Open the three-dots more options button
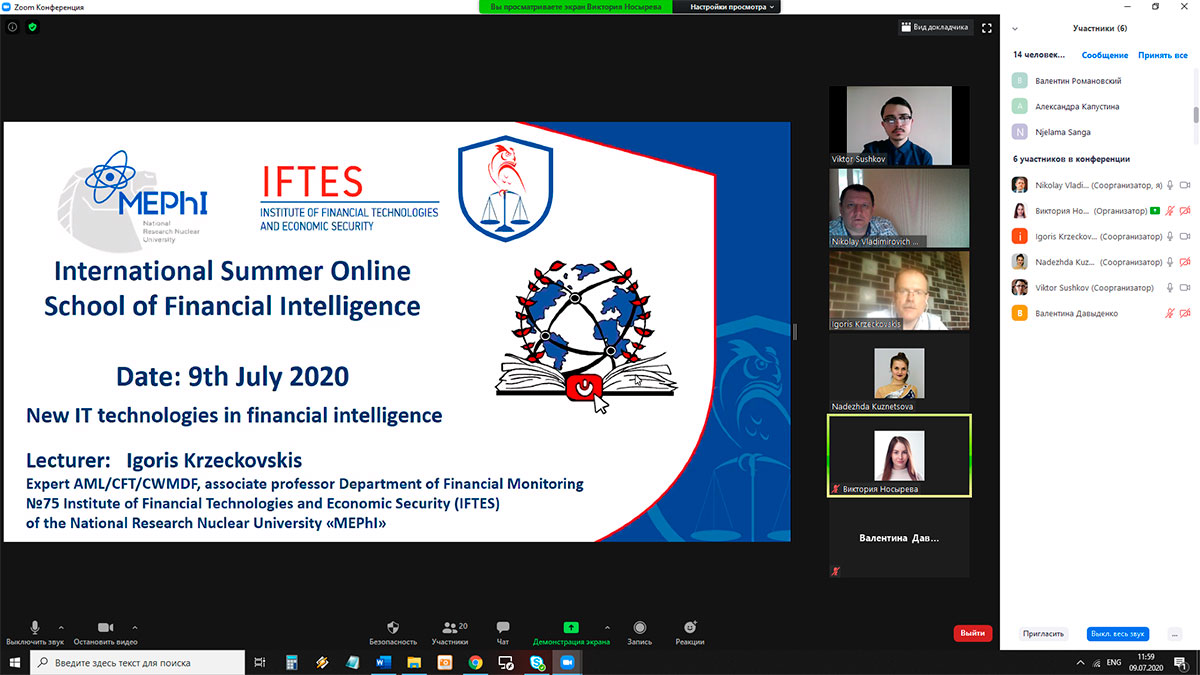 [1174, 634]
